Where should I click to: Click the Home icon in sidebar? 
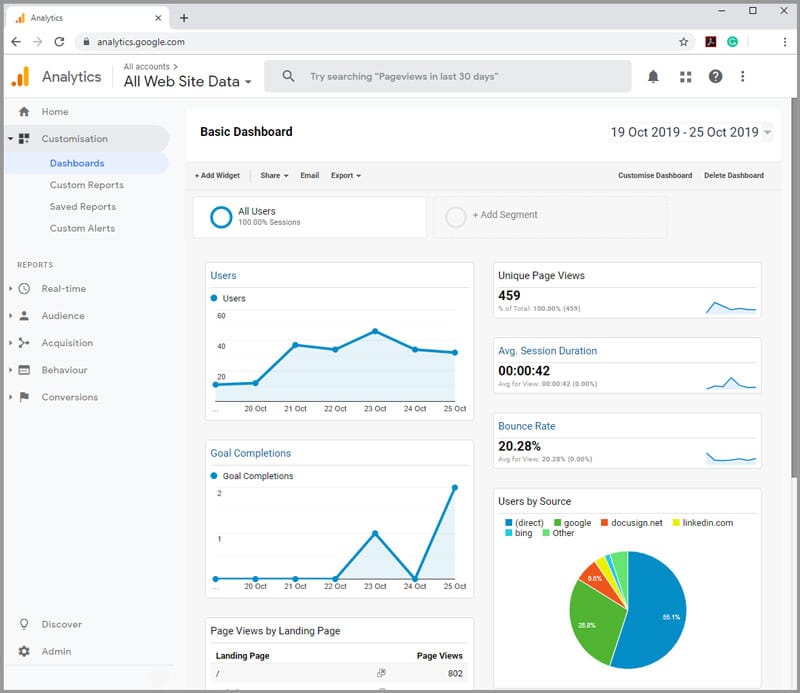24,112
